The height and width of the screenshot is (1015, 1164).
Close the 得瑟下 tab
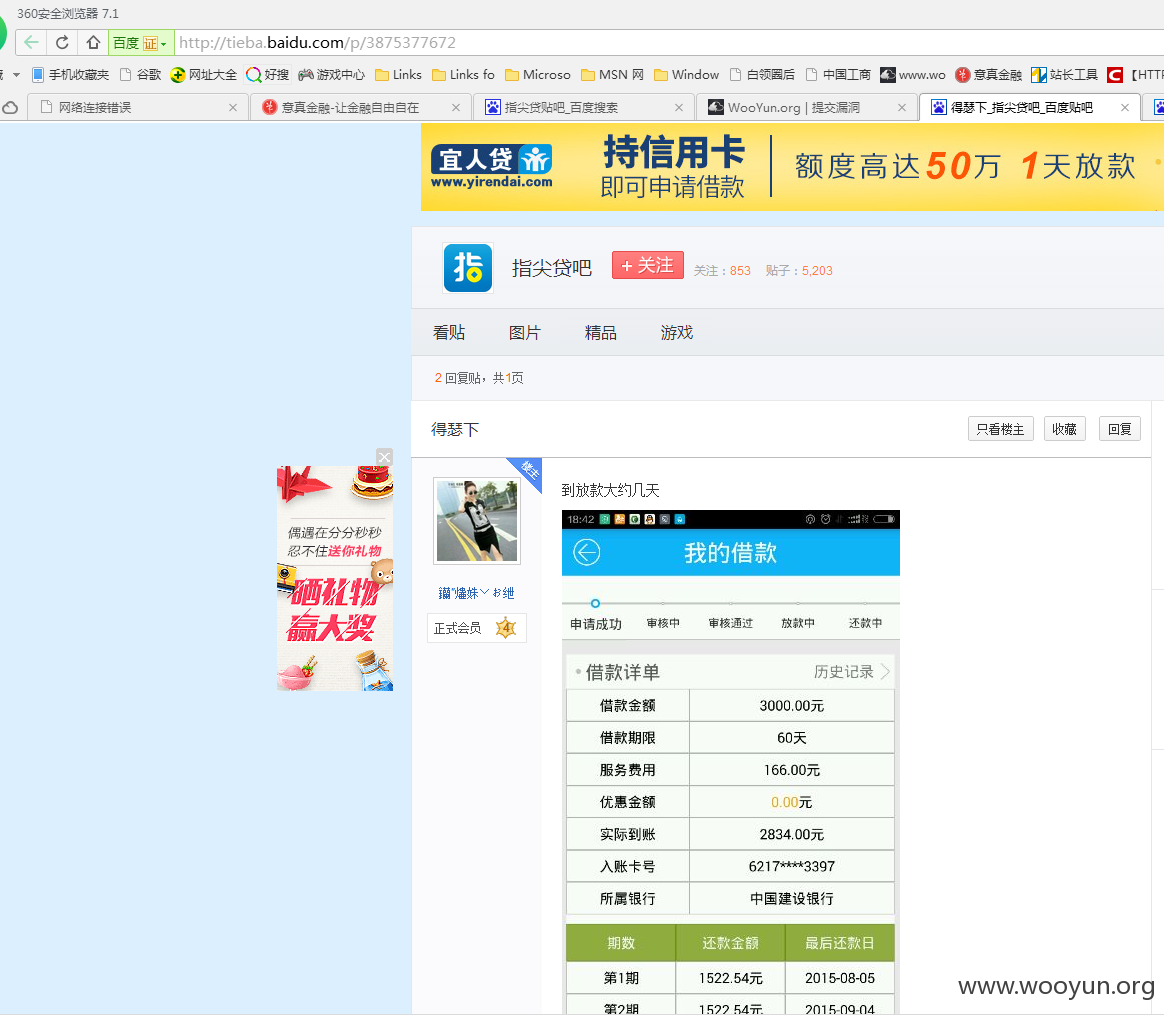(x=1125, y=108)
